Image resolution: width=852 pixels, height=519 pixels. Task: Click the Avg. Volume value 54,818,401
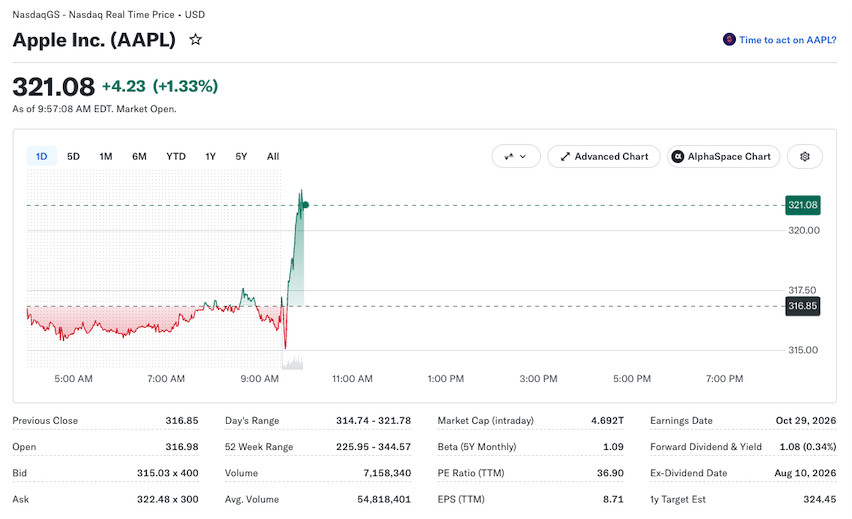pyautogui.click(x=384, y=499)
